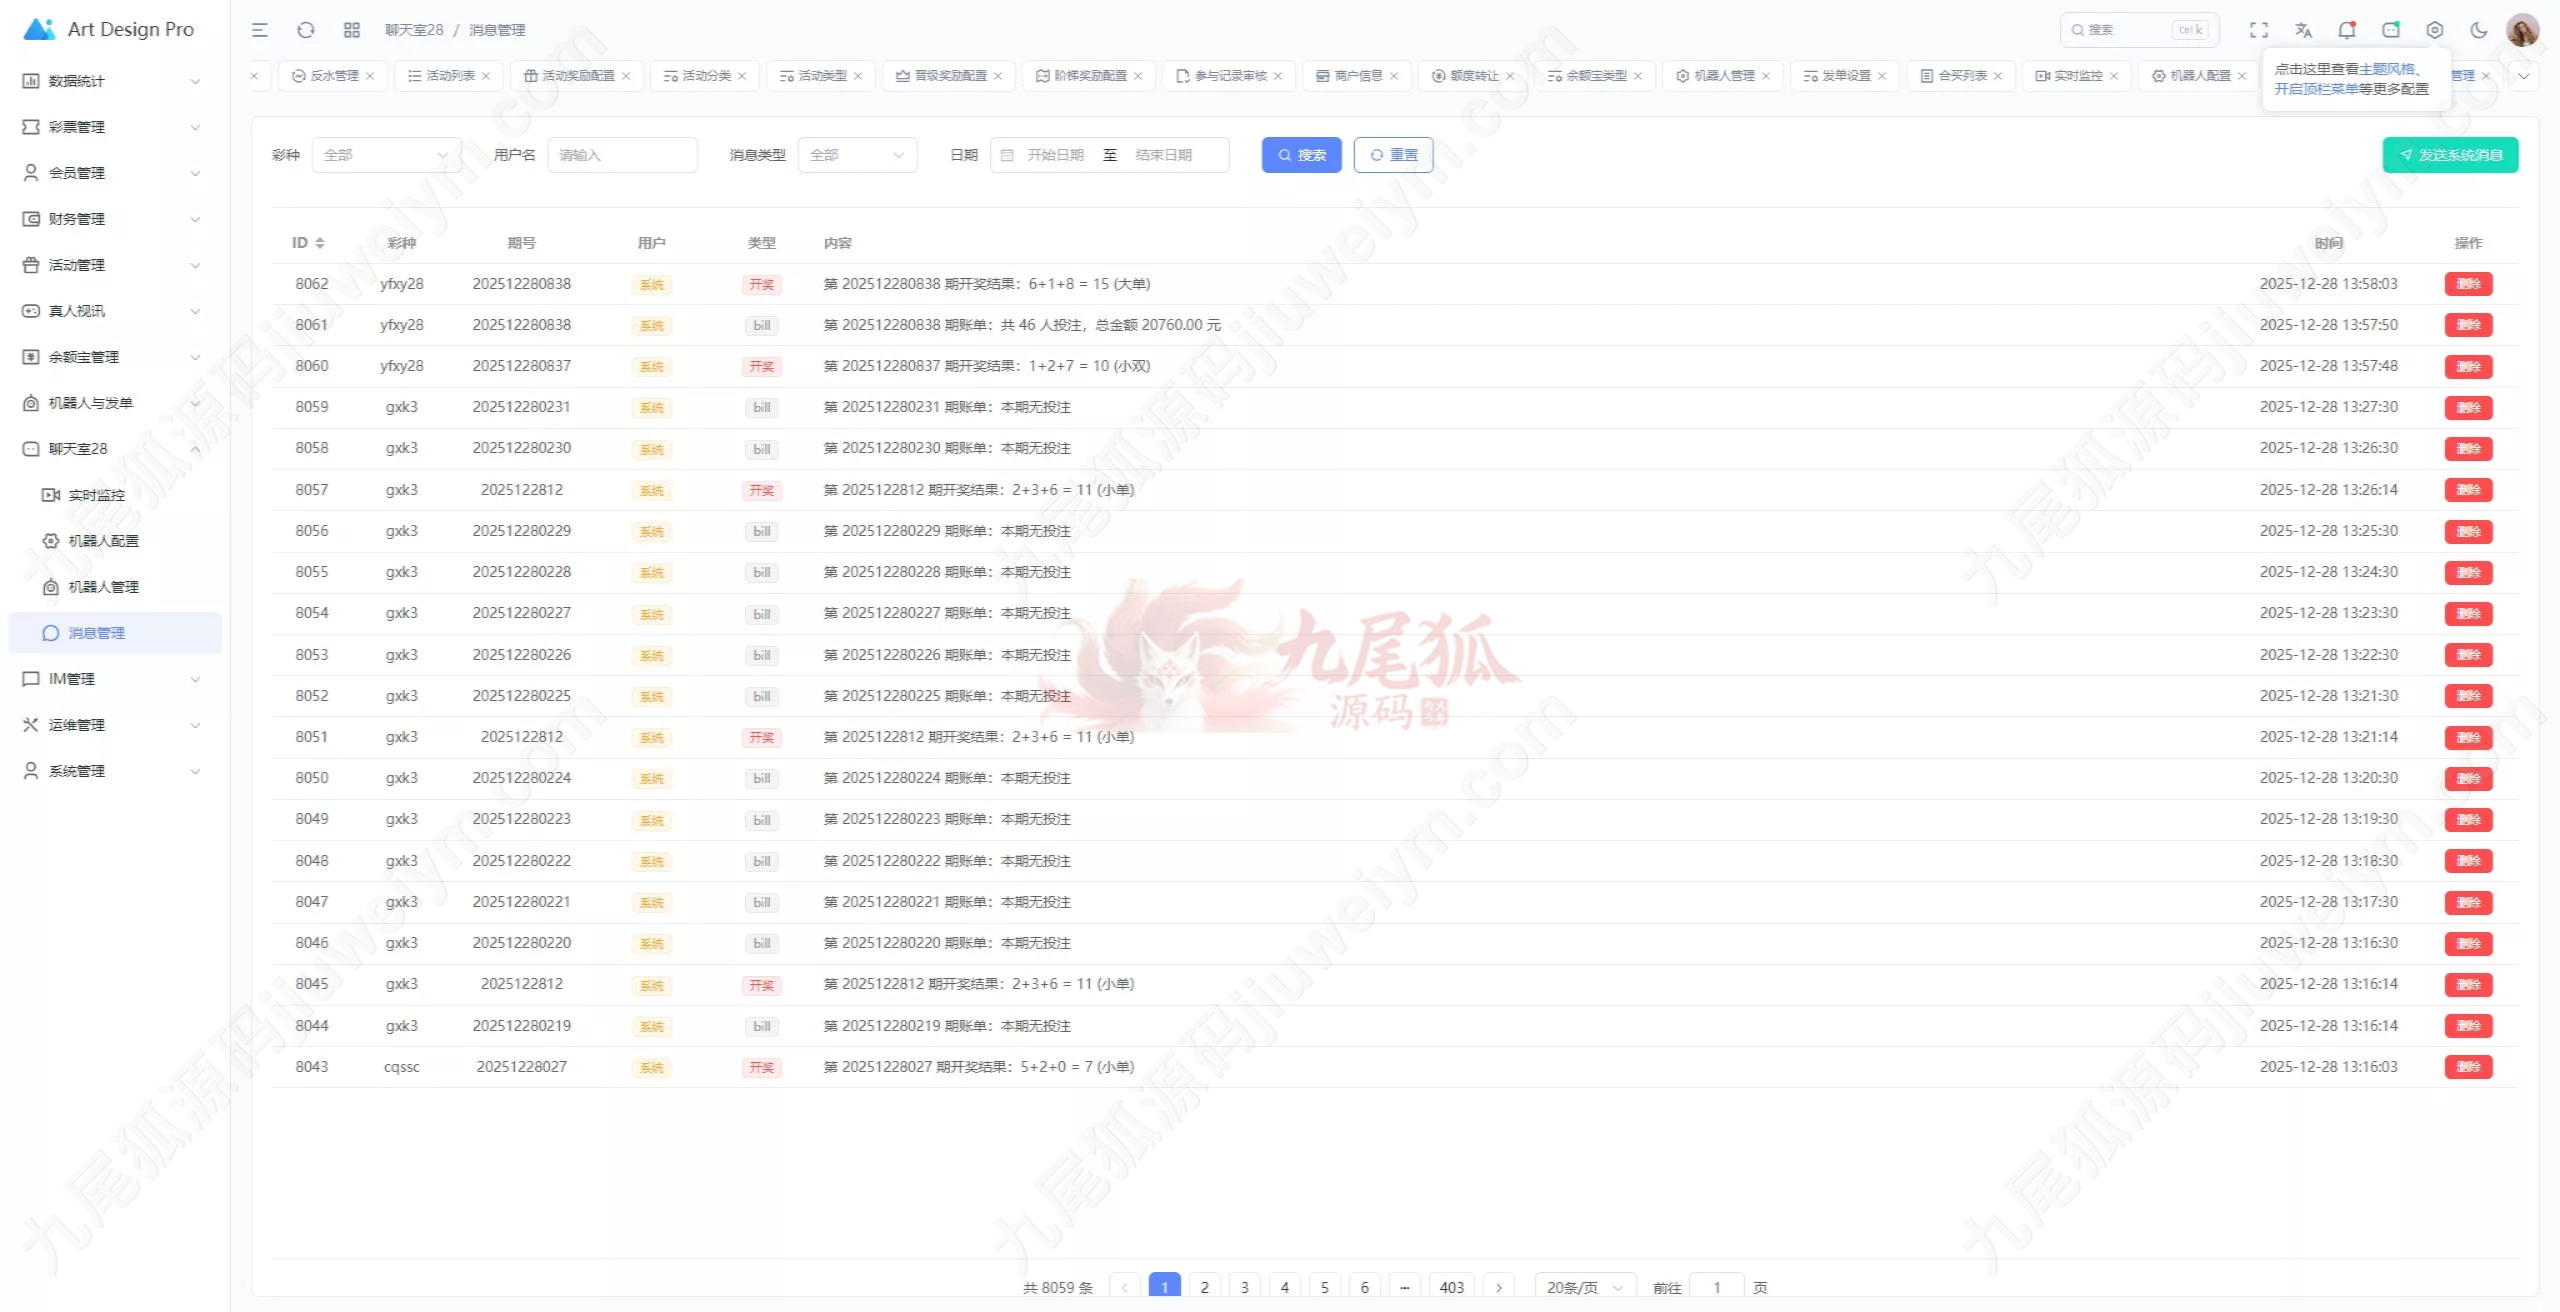Click the user avatar in the top right

point(2522,30)
